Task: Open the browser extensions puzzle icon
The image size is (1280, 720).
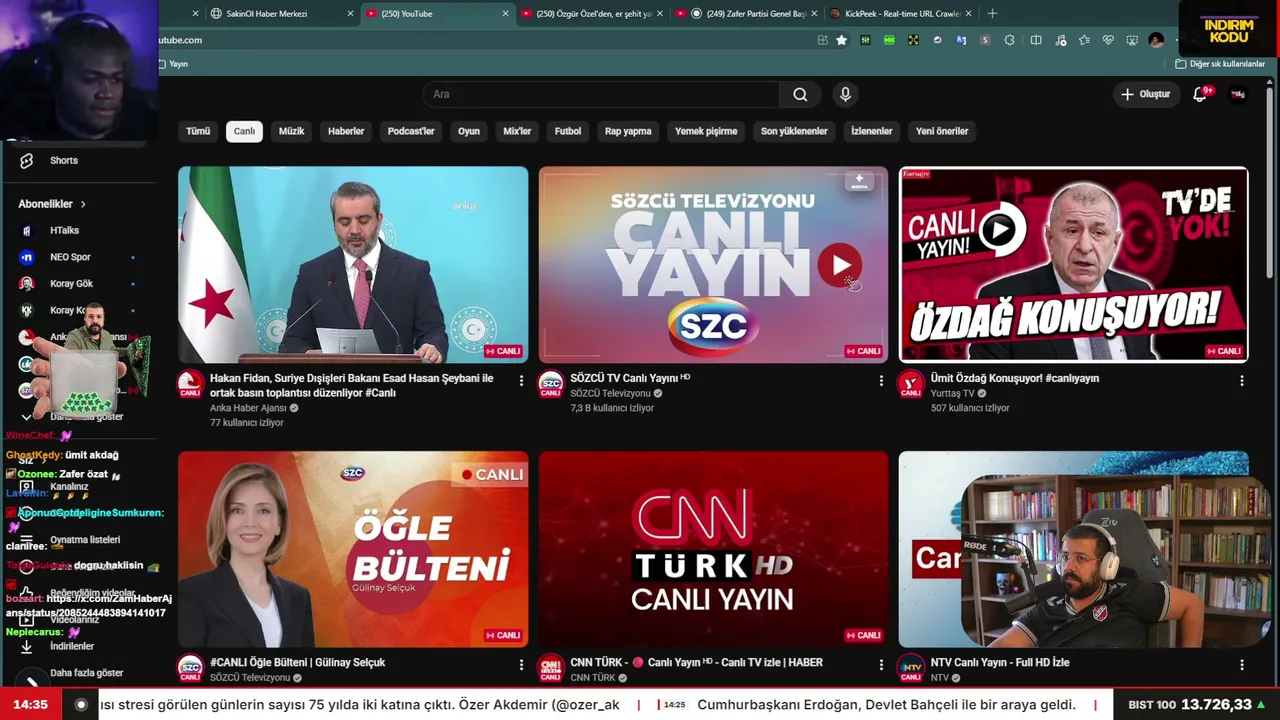Action: (x=1009, y=40)
